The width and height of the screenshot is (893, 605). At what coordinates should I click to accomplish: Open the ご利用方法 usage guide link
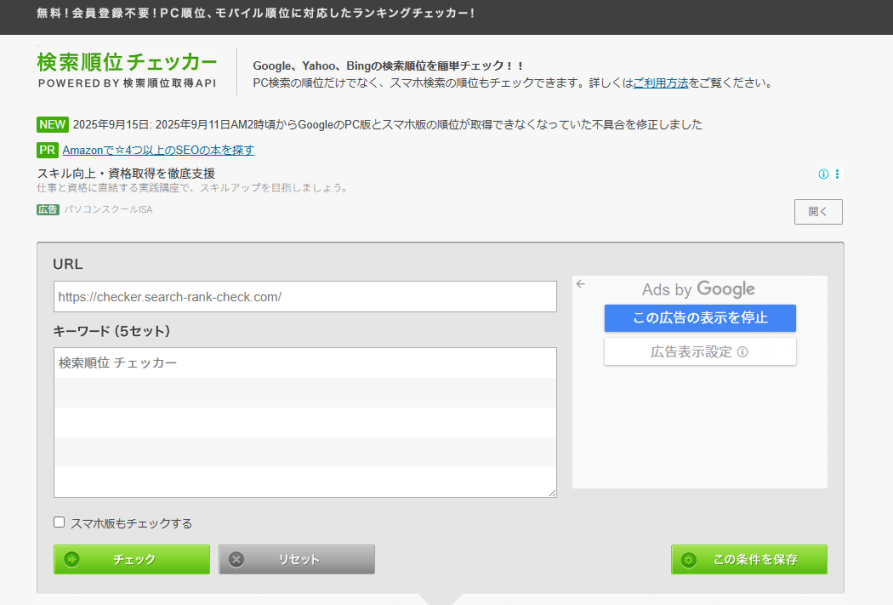pyautogui.click(x=660, y=83)
